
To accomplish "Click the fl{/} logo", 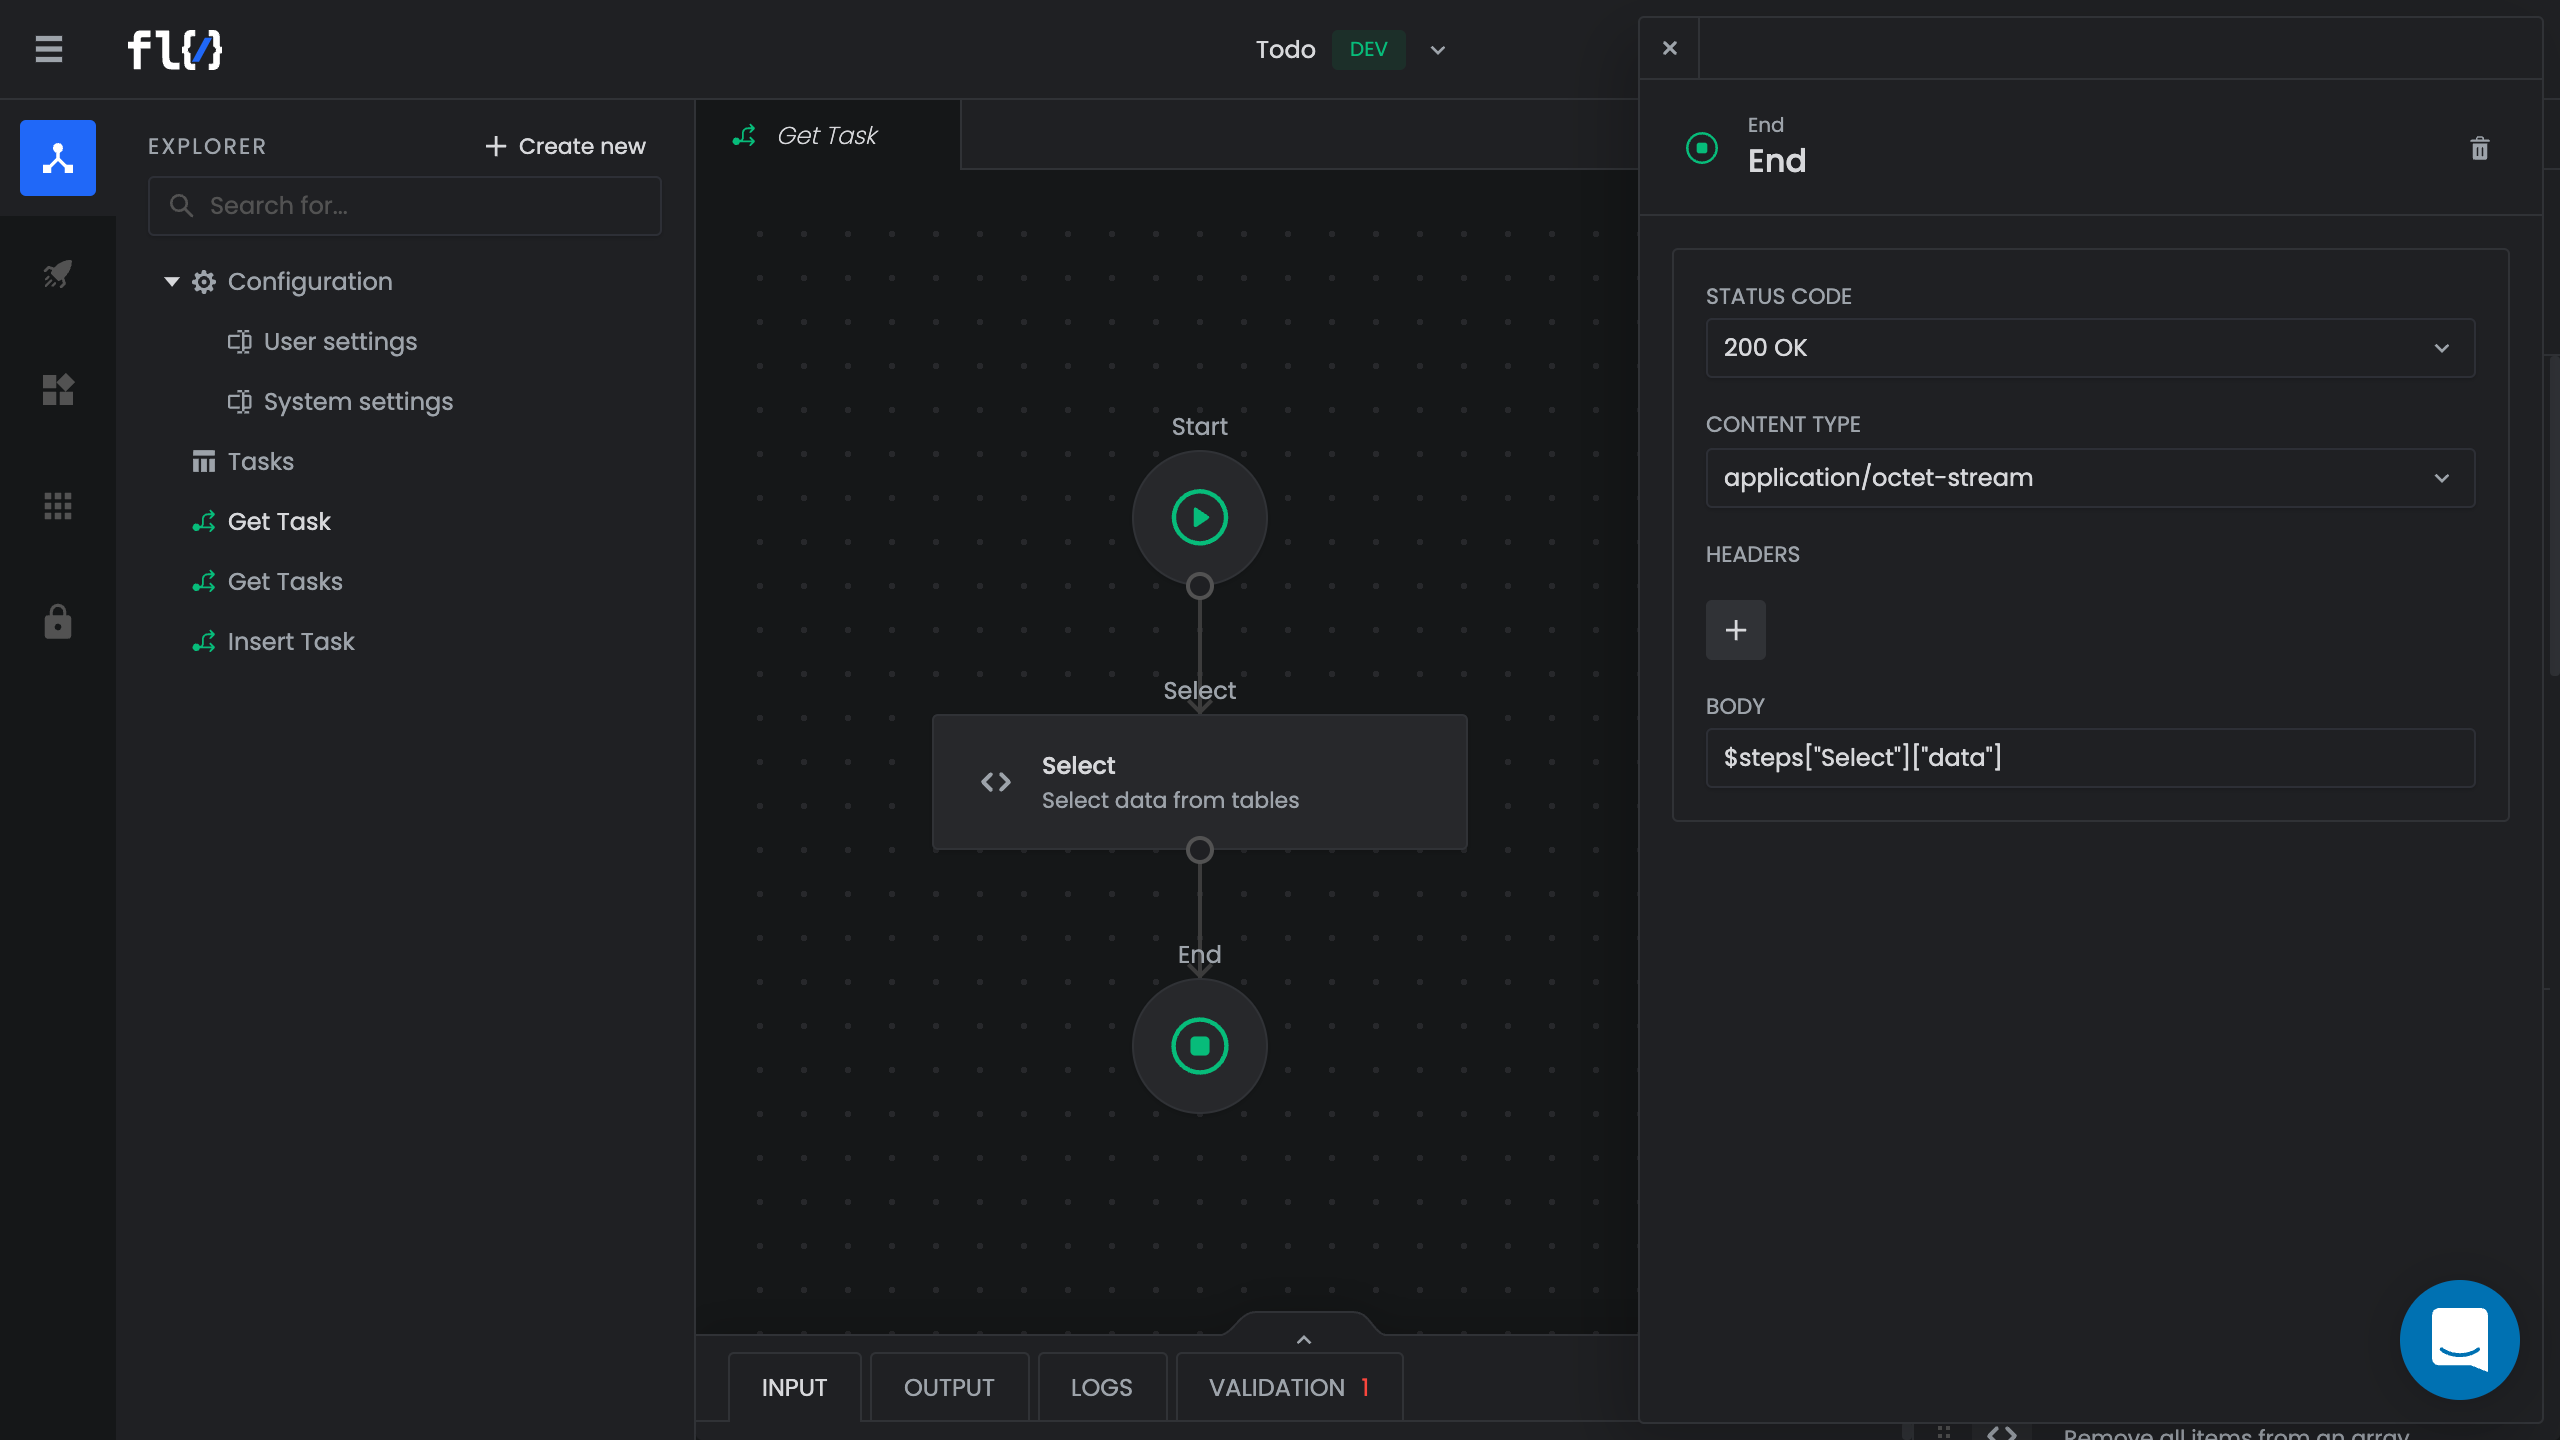I will pos(175,49).
